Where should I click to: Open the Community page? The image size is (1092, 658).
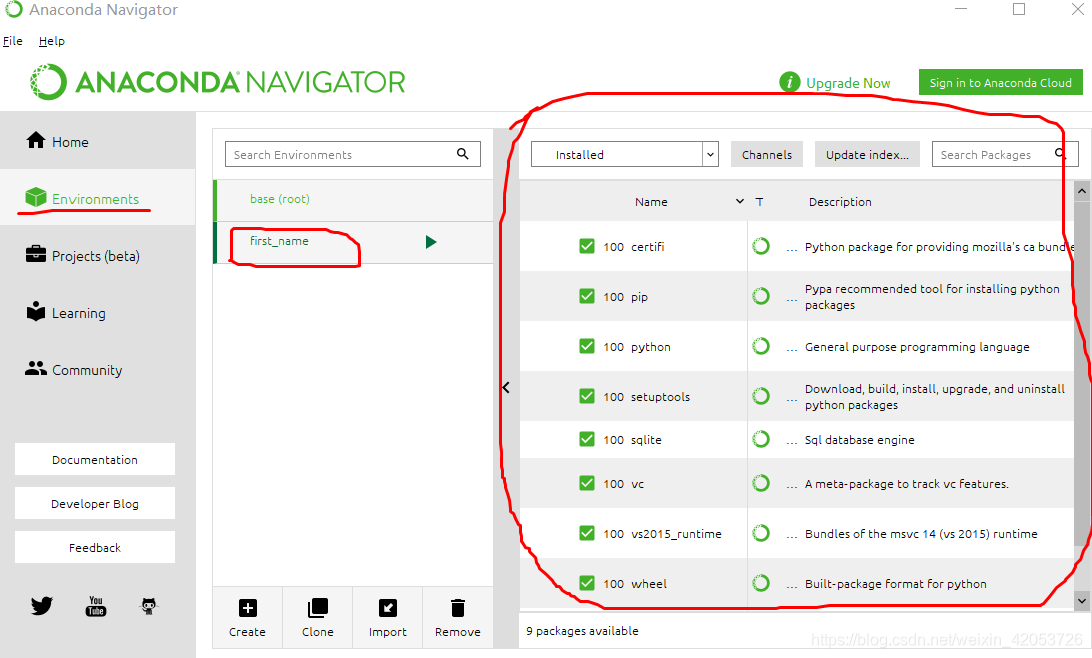click(x=98, y=370)
